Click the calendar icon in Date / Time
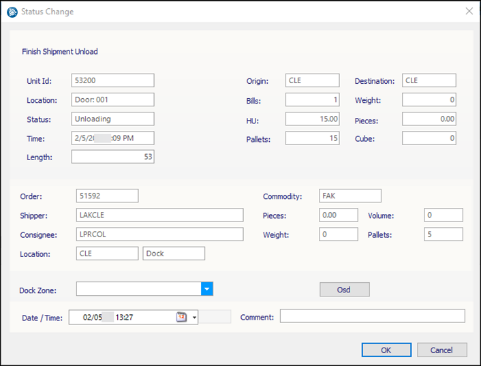Image resolution: width=481 pixels, height=366 pixels. point(181,317)
